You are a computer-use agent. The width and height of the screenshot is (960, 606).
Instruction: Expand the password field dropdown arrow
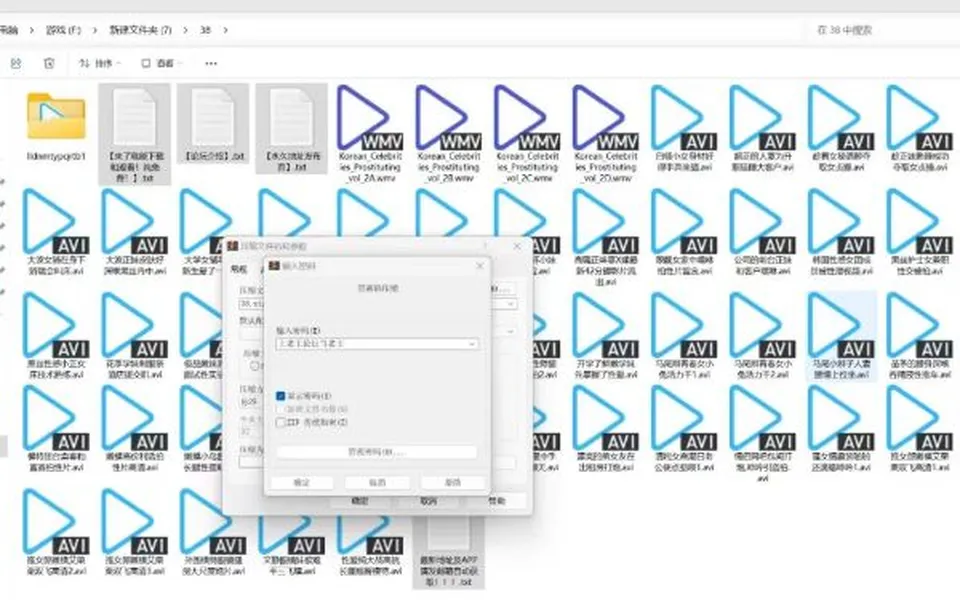point(471,344)
